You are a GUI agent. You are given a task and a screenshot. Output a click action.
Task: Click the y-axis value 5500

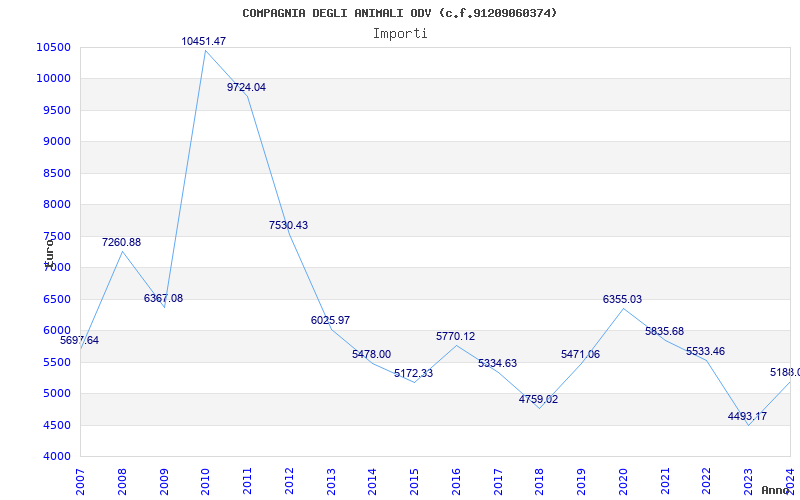pyautogui.click(x=56, y=362)
